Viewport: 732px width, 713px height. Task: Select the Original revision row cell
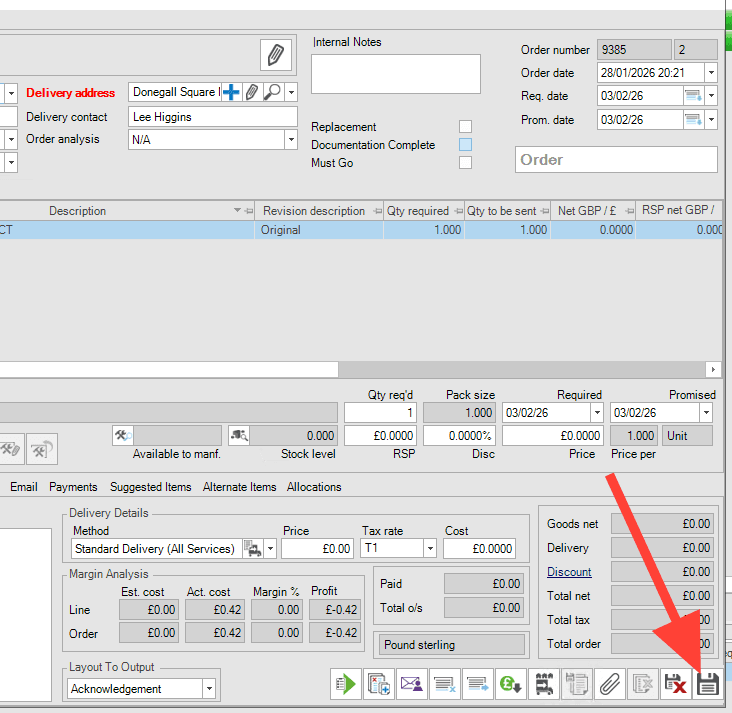click(319, 230)
